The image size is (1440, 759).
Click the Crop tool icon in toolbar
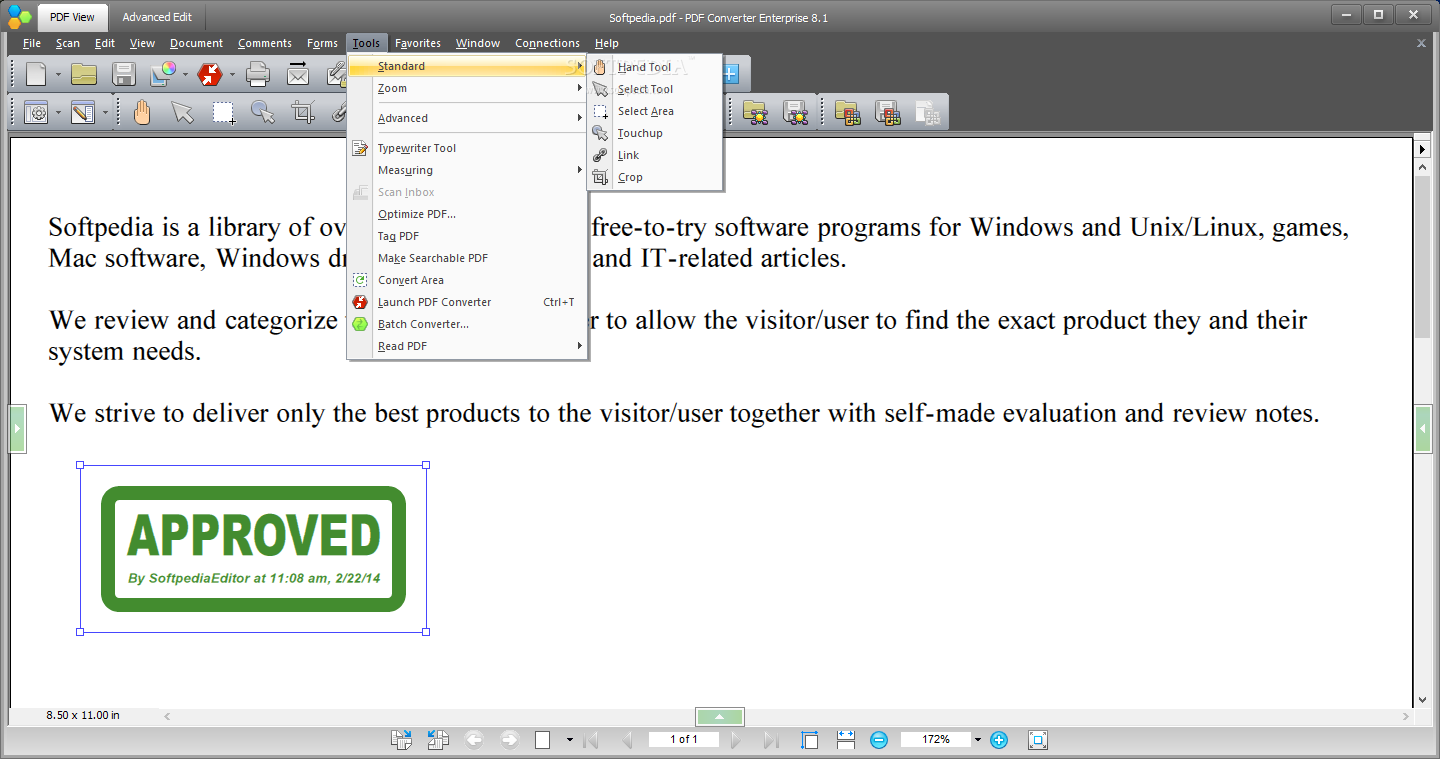303,112
